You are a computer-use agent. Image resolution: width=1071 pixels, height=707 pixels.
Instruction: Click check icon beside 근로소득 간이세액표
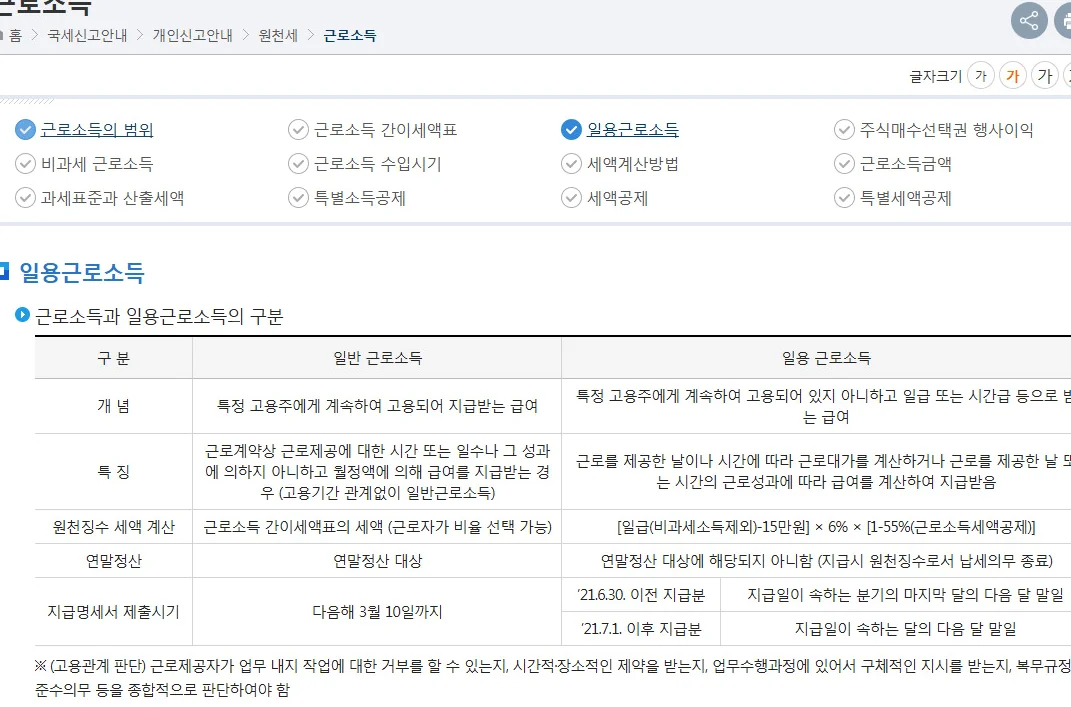[x=298, y=129]
